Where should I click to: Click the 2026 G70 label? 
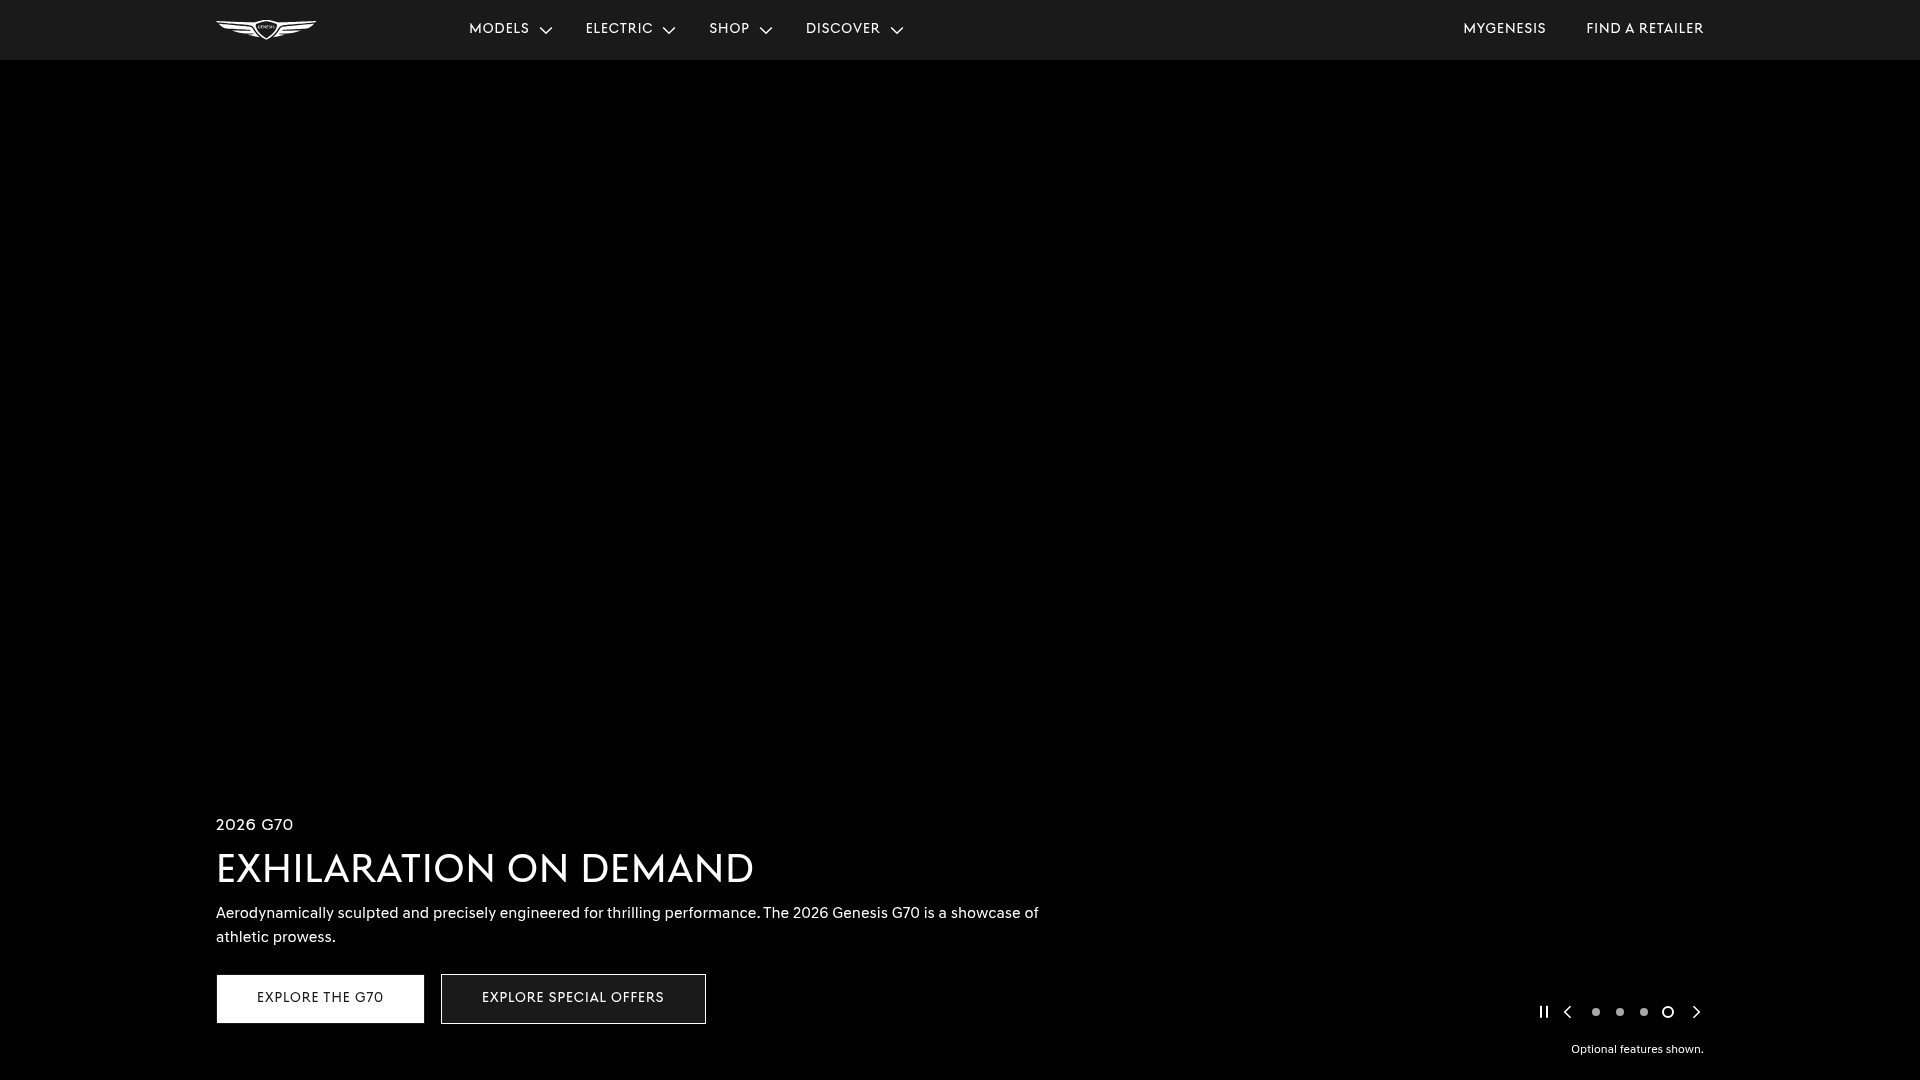coord(255,825)
